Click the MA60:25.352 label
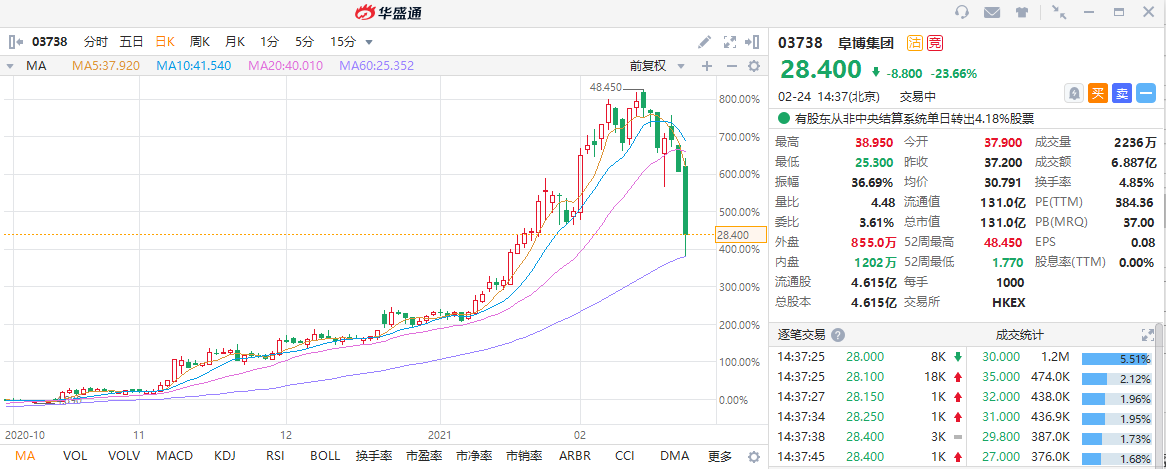 pyautogui.click(x=376, y=65)
